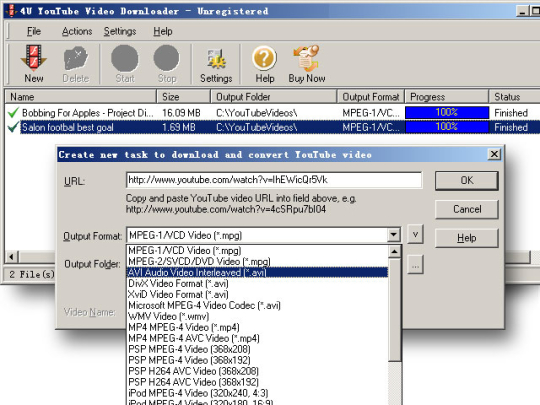This screenshot has width=540, height=405.
Task: Open the File menu
Action: point(34,31)
